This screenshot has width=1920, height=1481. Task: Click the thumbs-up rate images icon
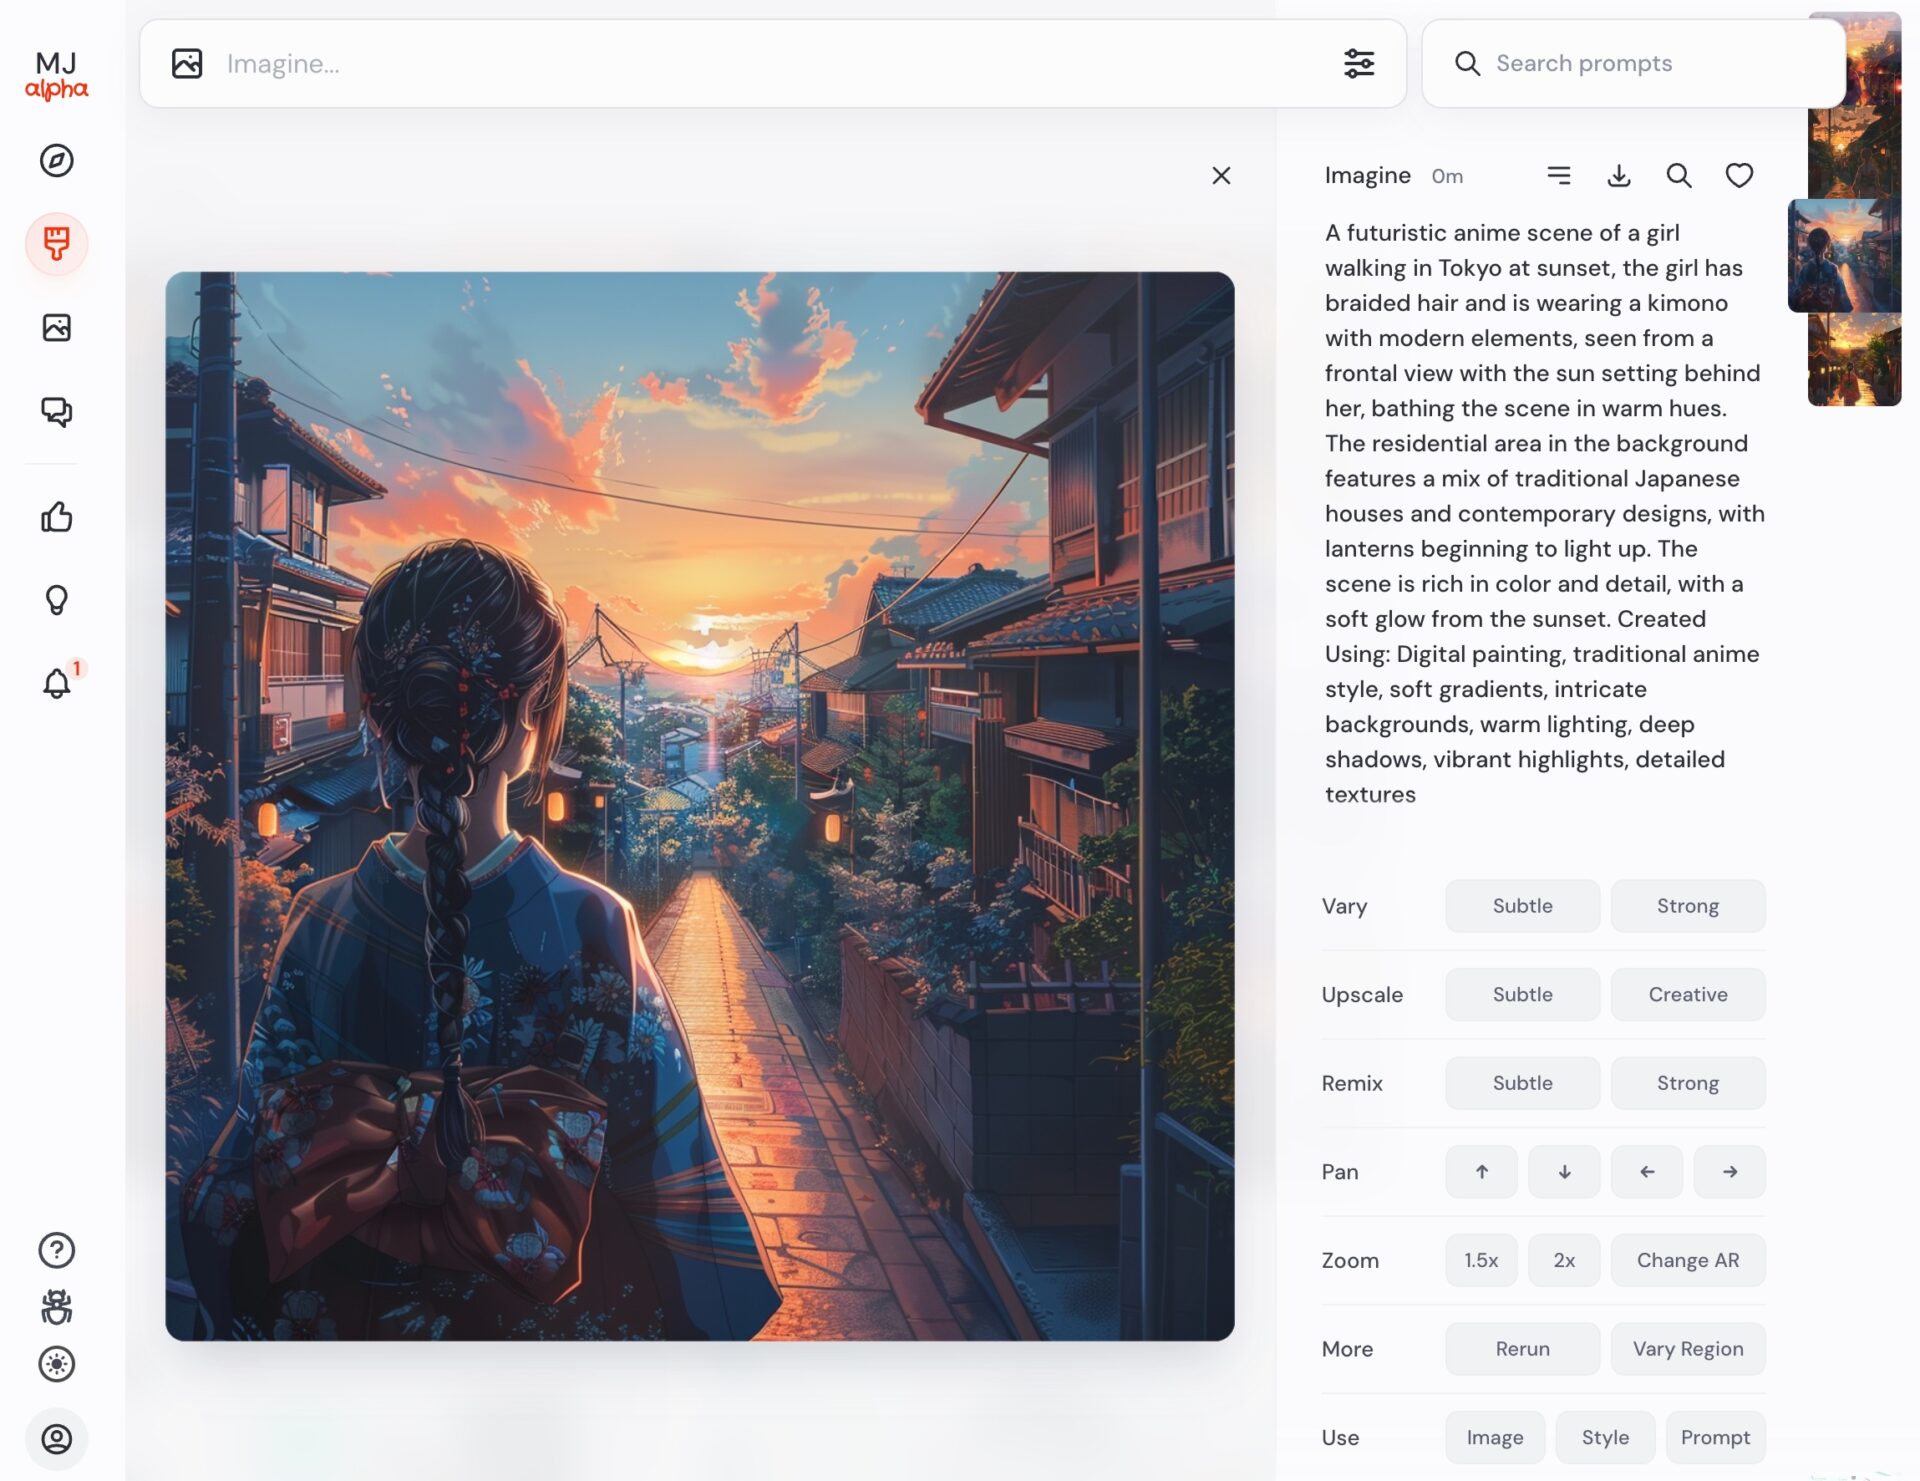click(x=57, y=517)
